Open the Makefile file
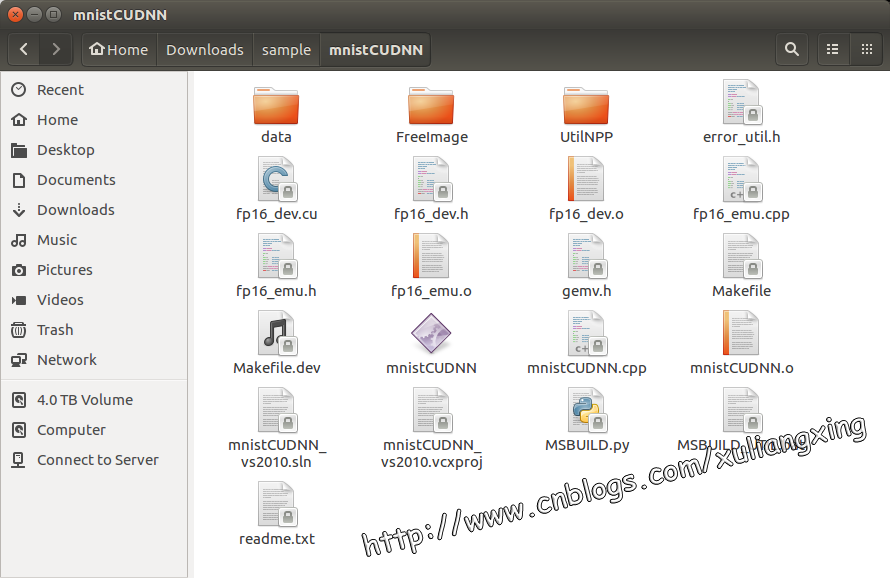The height and width of the screenshot is (578, 890). 741,265
